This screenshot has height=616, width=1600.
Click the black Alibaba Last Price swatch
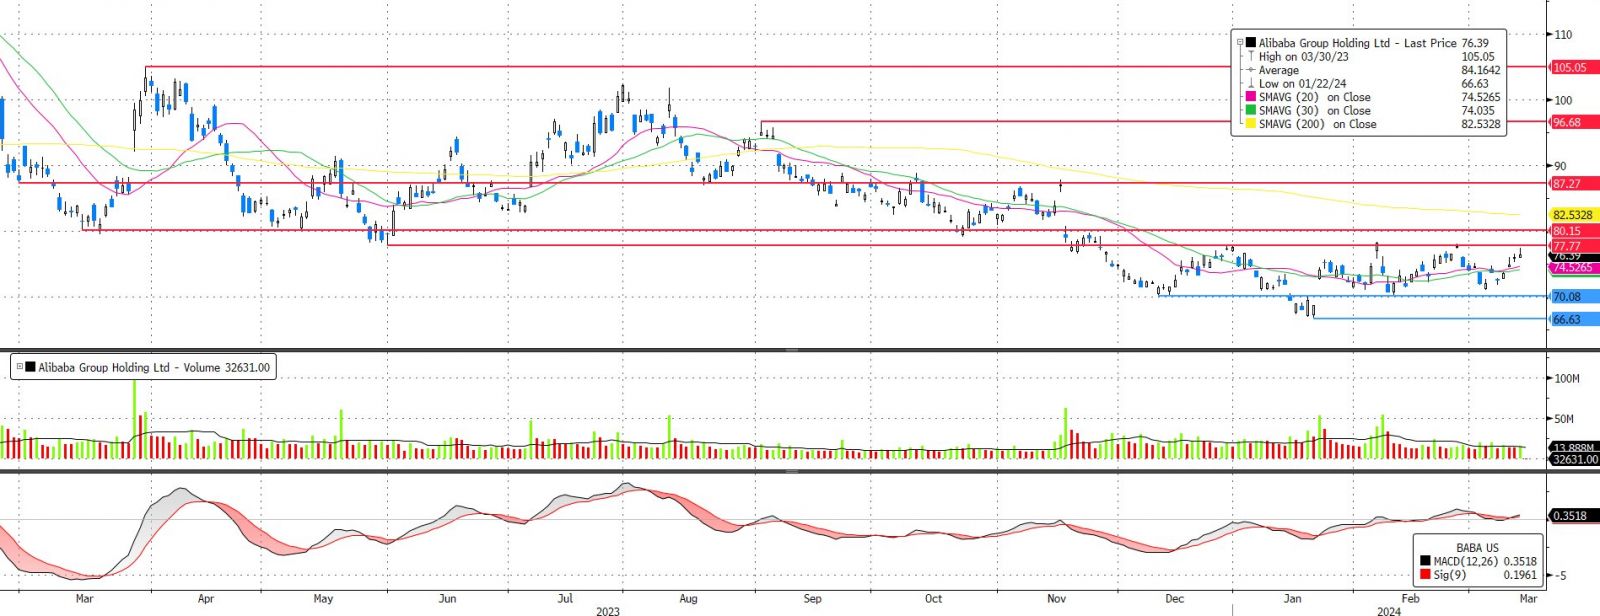coord(1250,43)
